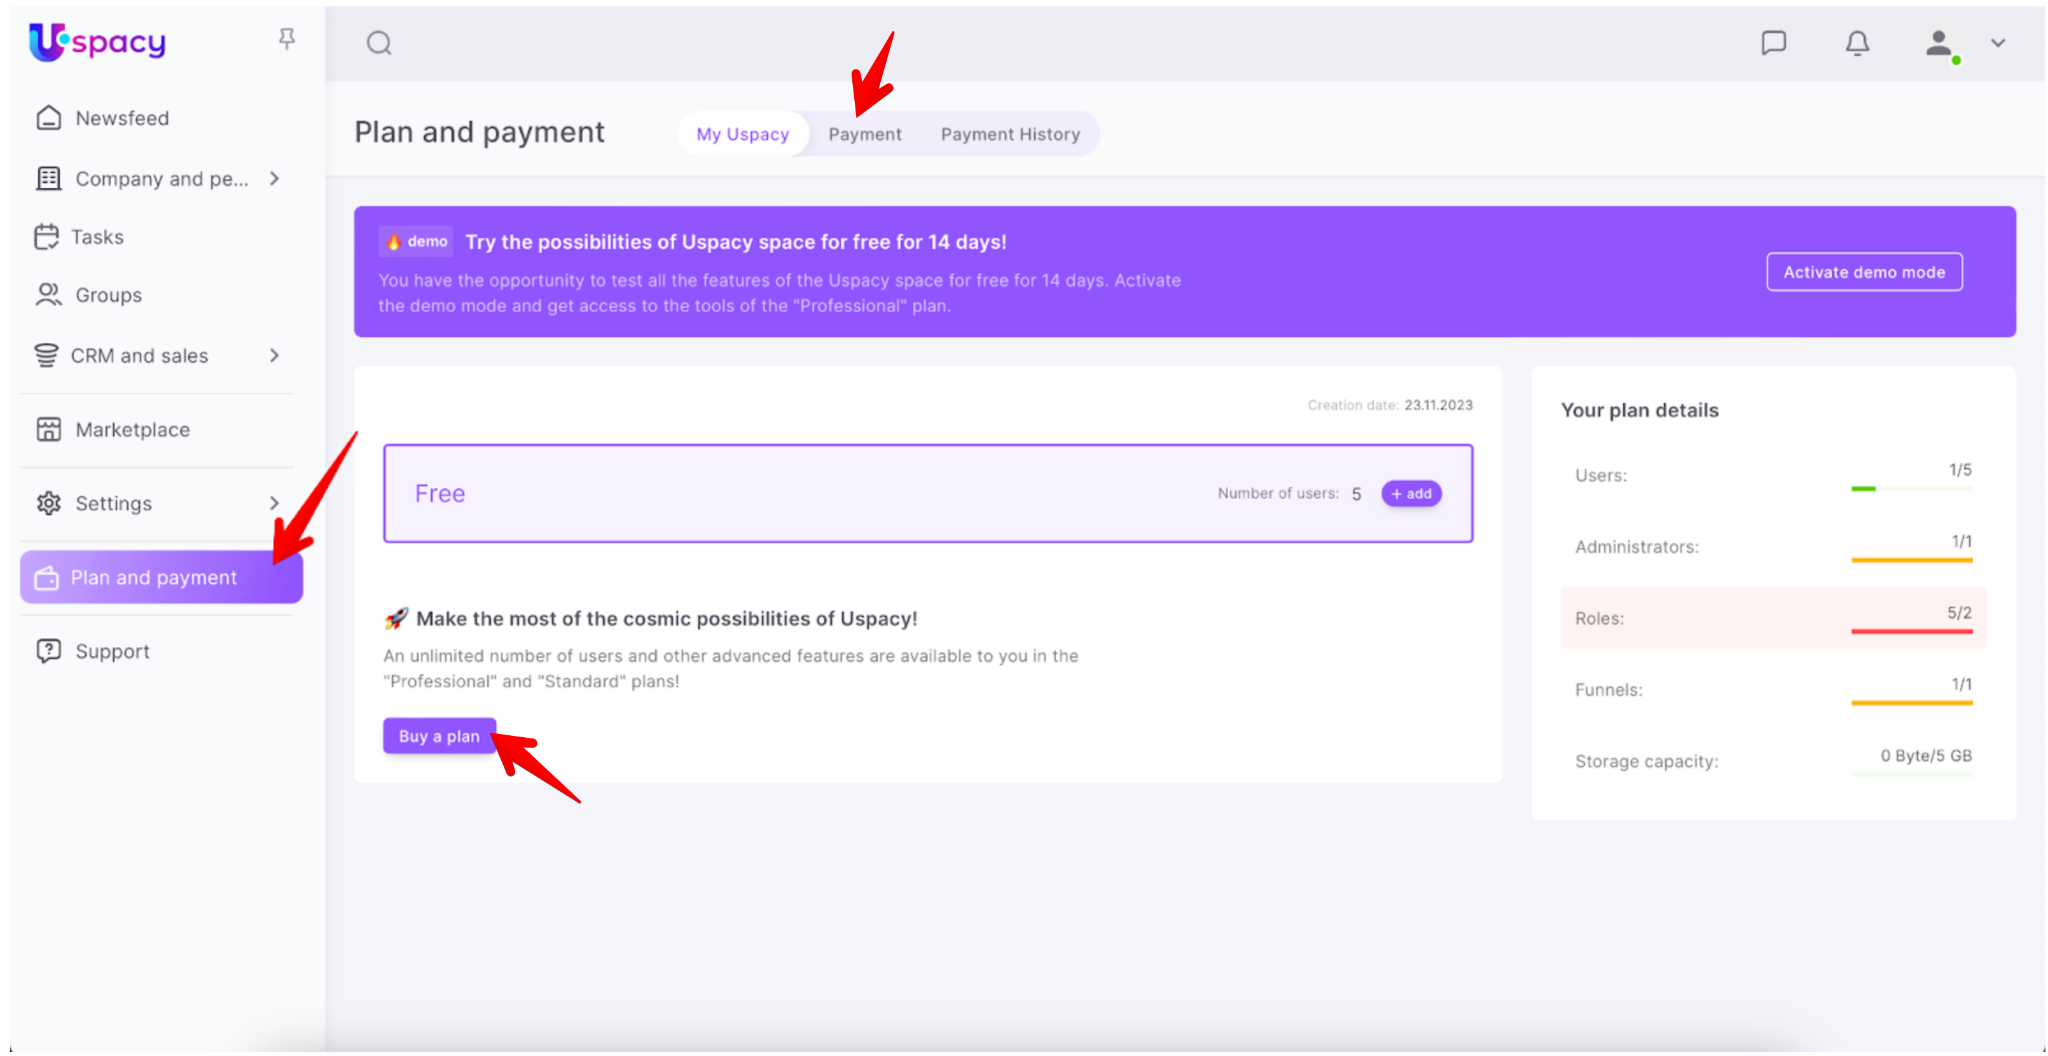Pin the sidebar with pin icon
The image size is (2048, 1056).
287,39
